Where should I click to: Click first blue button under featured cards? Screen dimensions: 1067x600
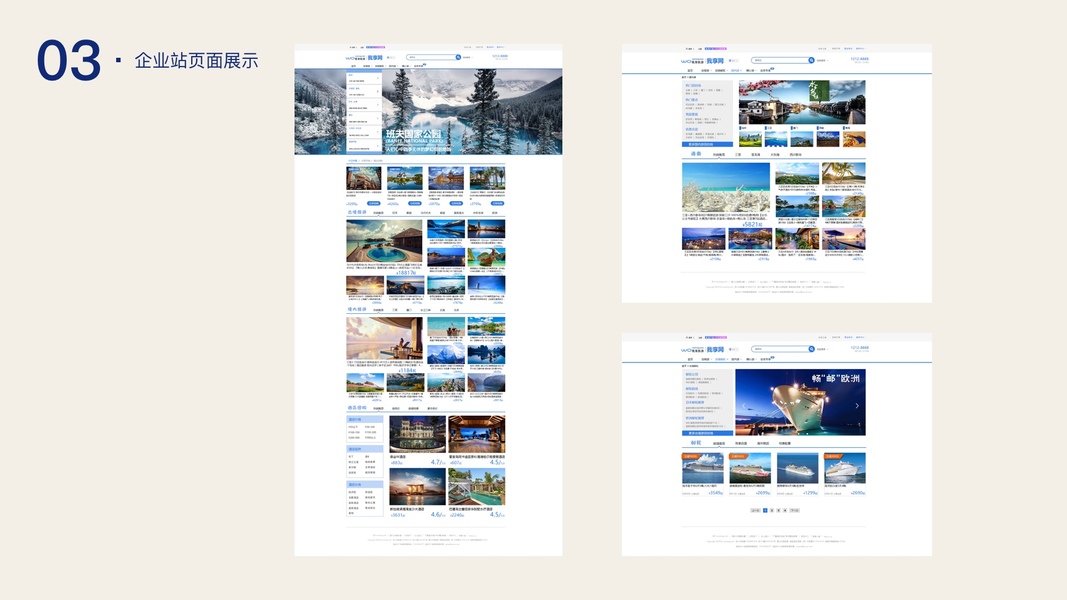(374, 203)
